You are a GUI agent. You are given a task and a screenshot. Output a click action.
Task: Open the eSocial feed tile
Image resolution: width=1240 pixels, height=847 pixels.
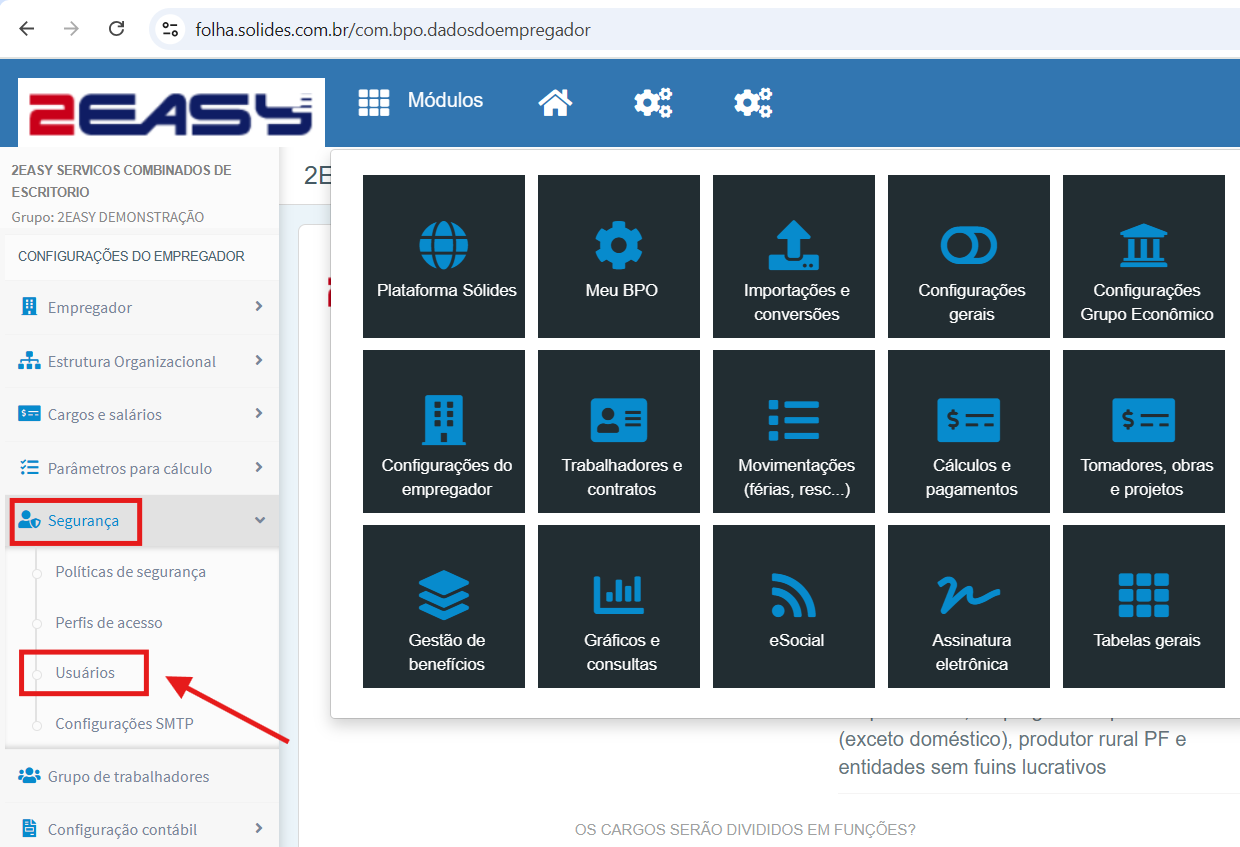[x=794, y=607]
